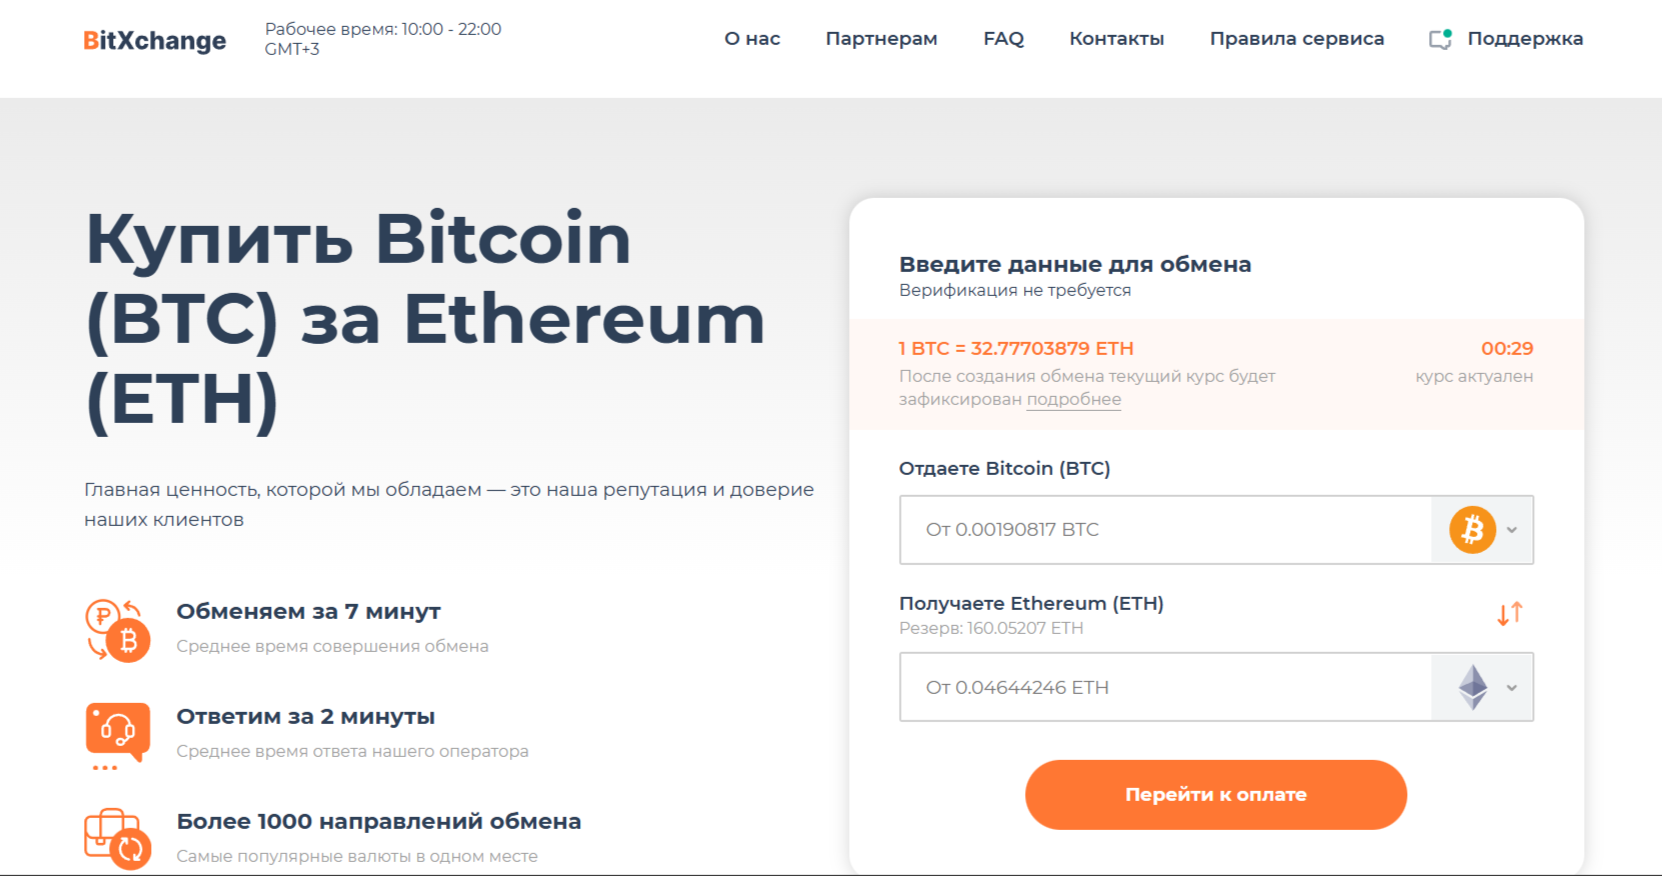Open the Партнерам menu item
This screenshot has height=876, width=1662.
click(881, 39)
